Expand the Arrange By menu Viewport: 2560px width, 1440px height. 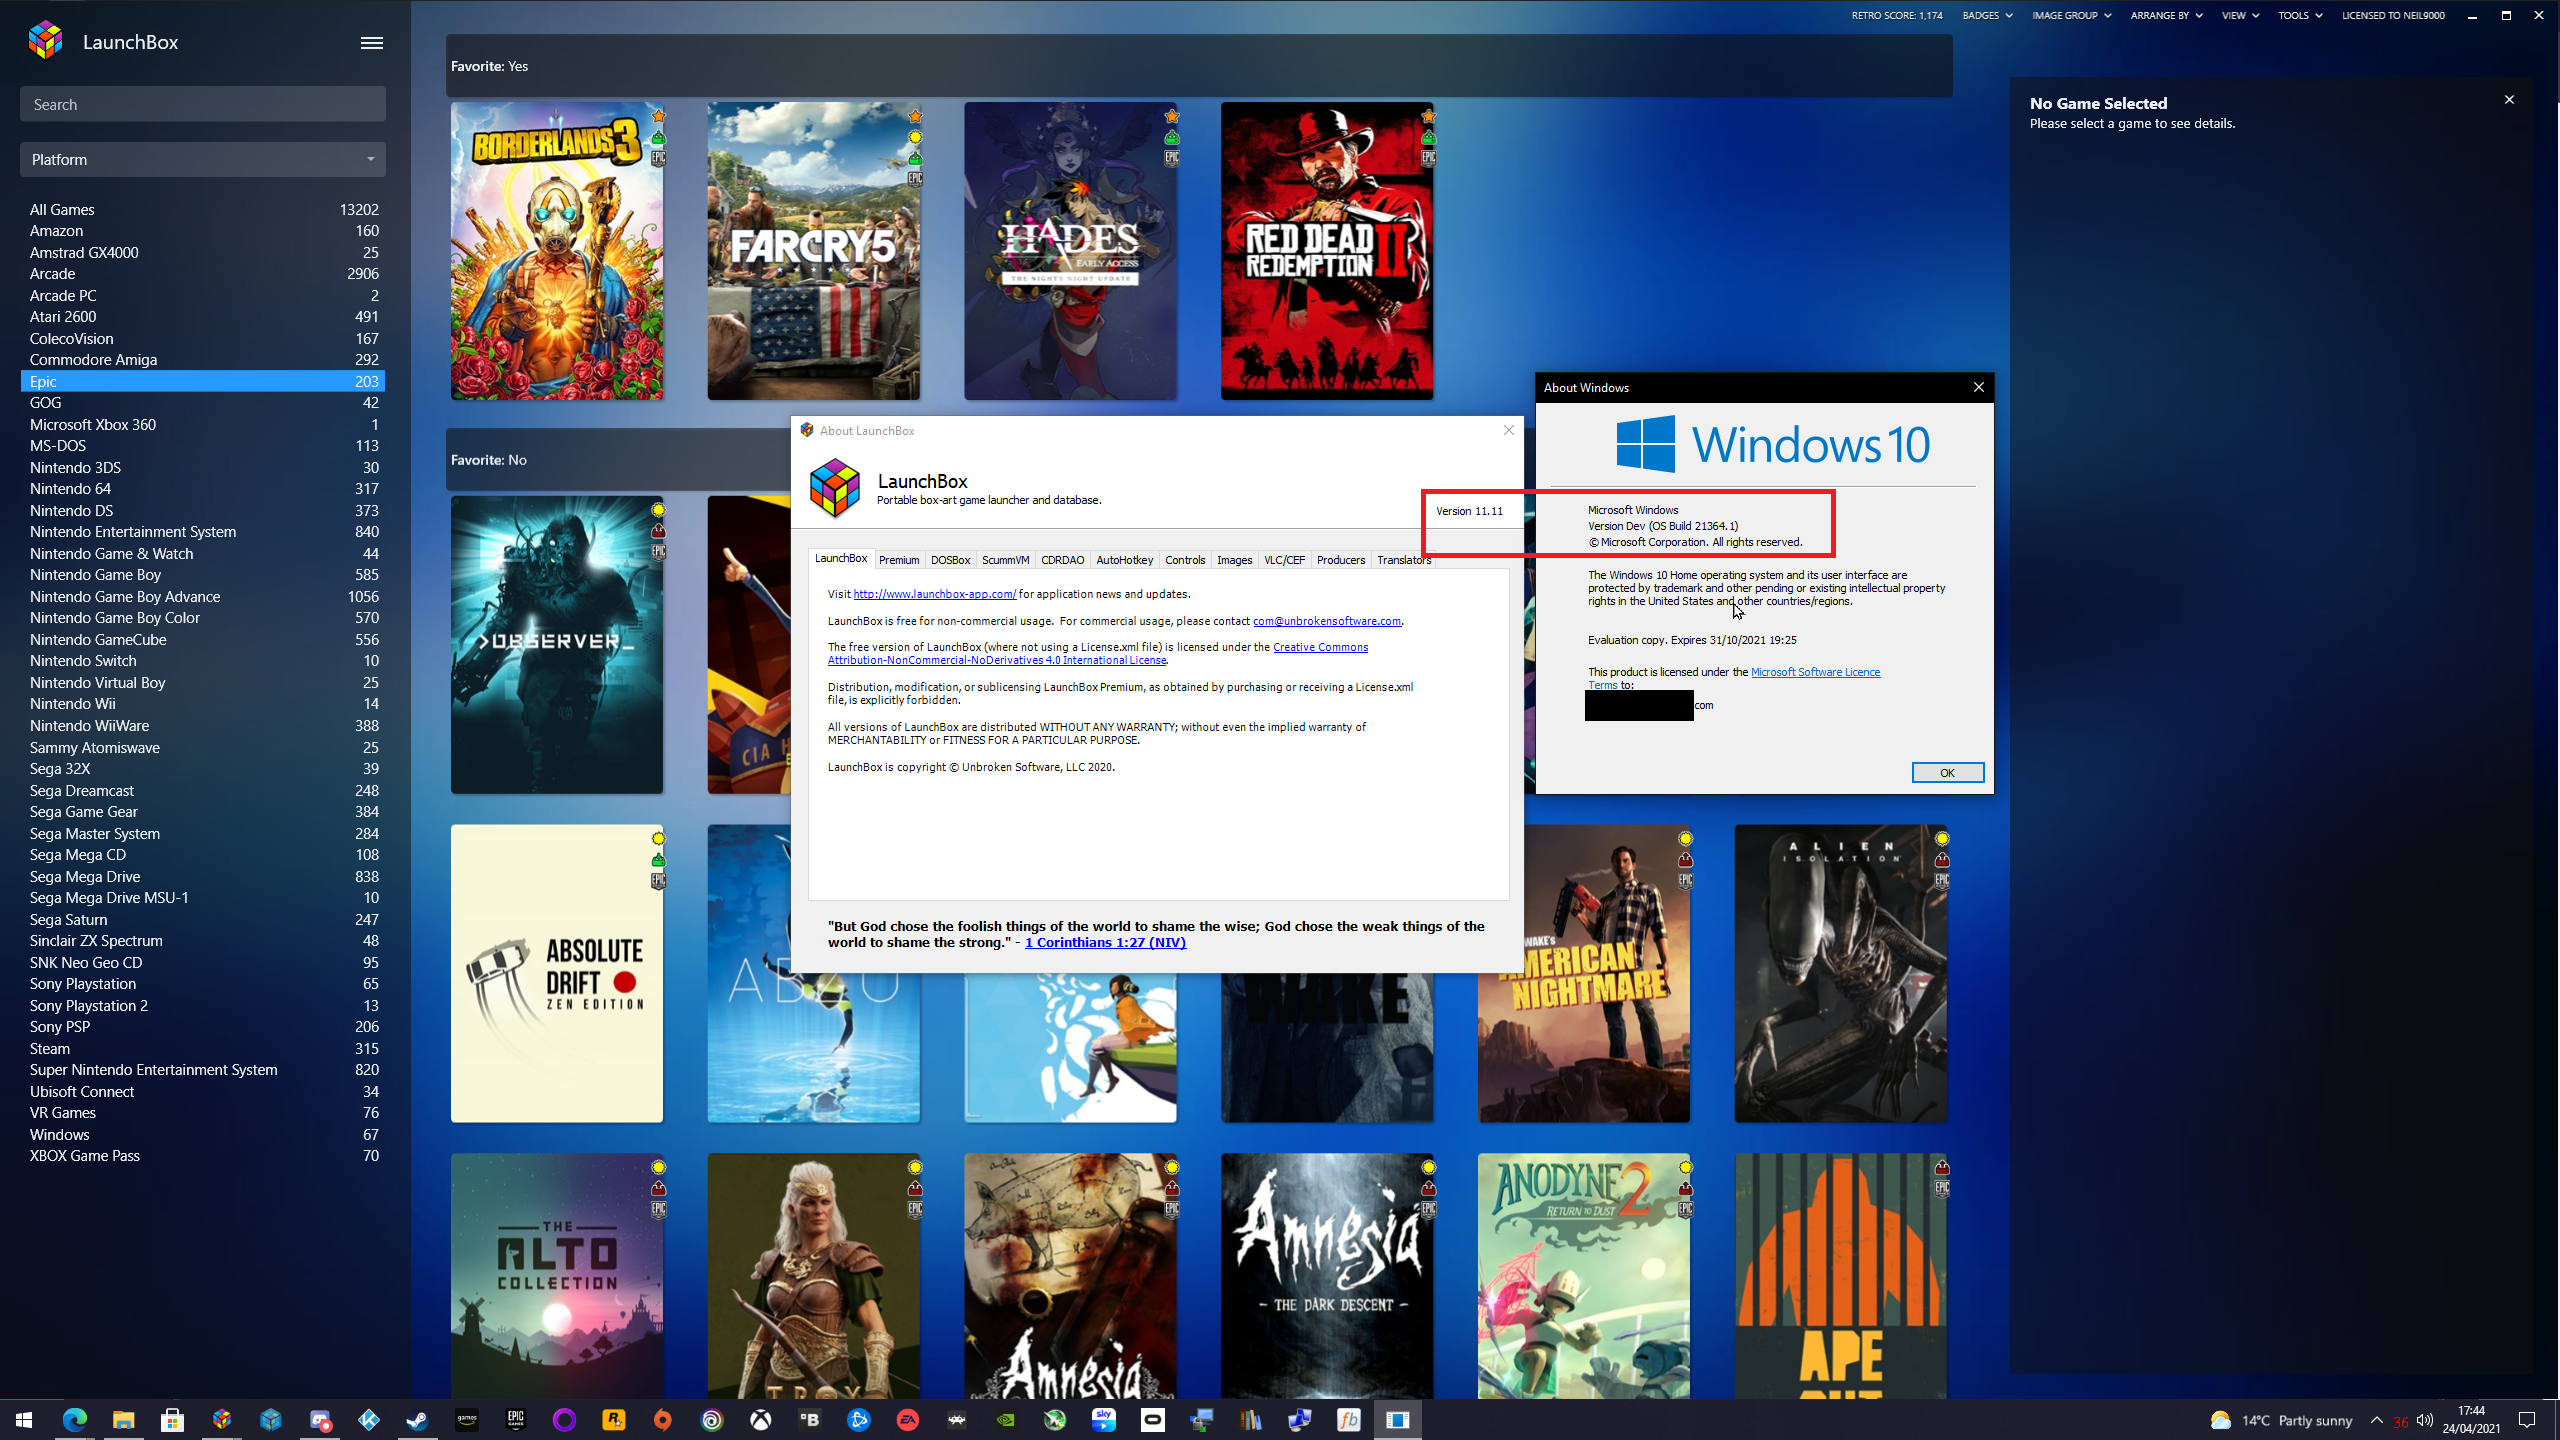[x=2166, y=15]
